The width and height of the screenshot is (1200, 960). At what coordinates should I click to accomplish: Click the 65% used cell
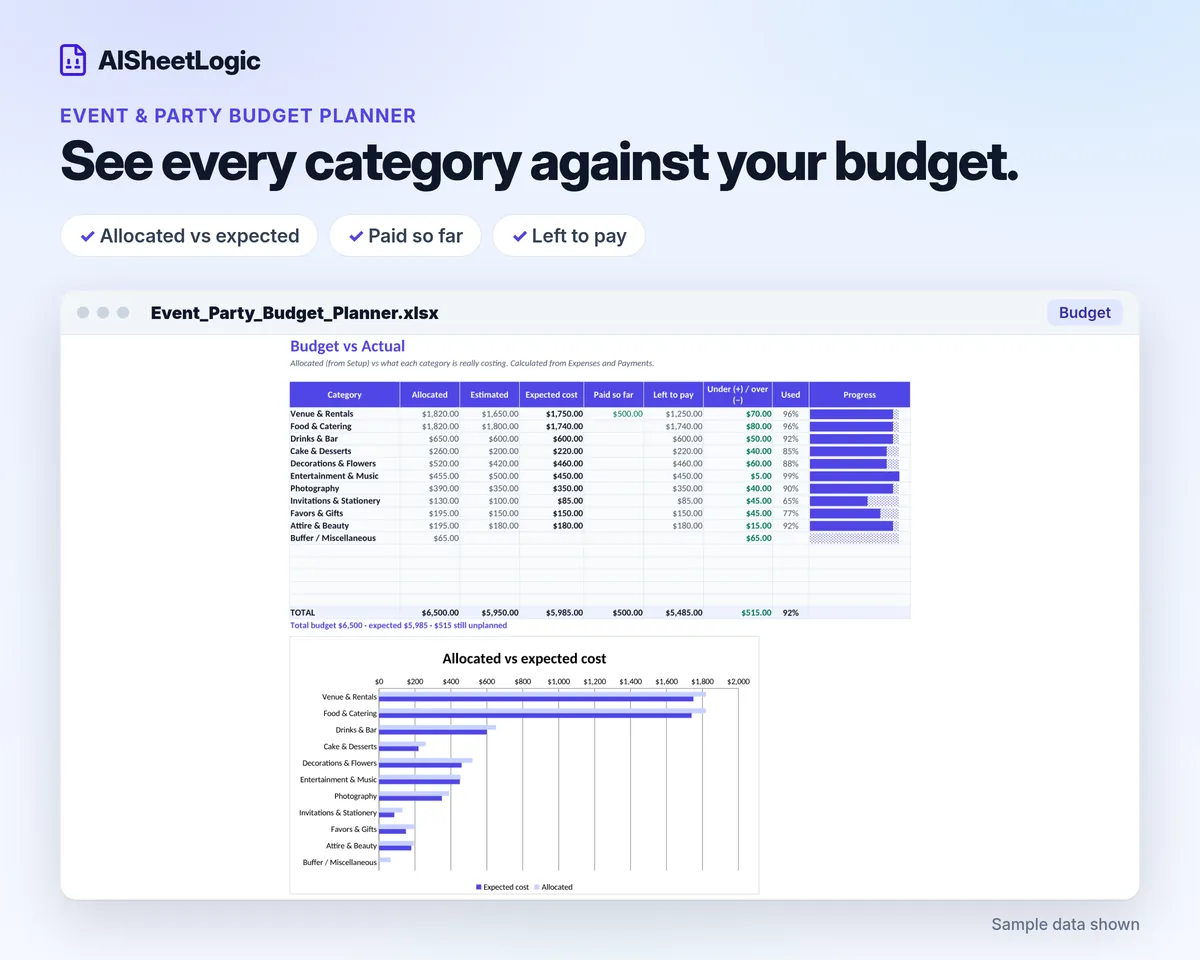791,500
